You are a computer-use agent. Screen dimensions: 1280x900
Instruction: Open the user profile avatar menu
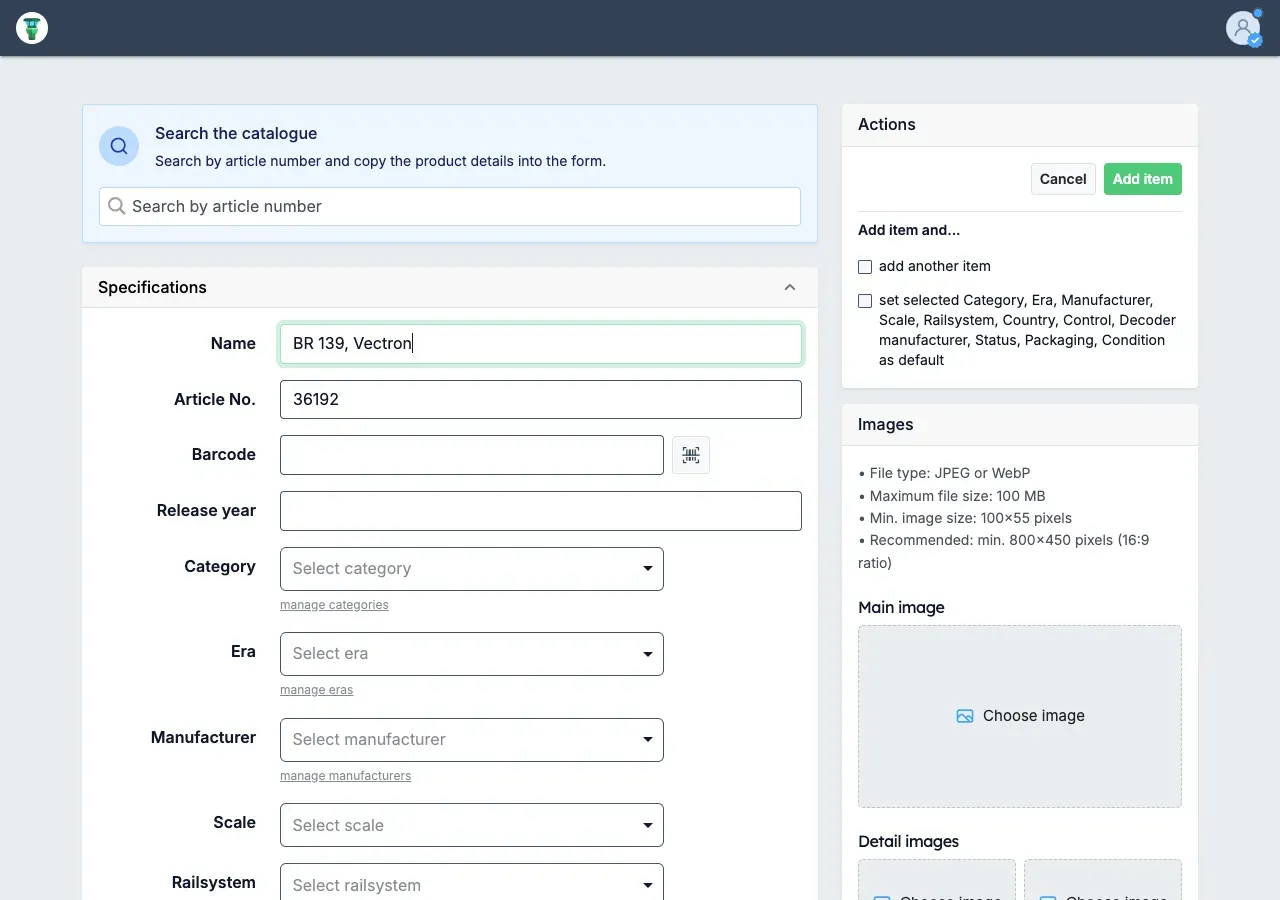pyautogui.click(x=1244, y=28)
